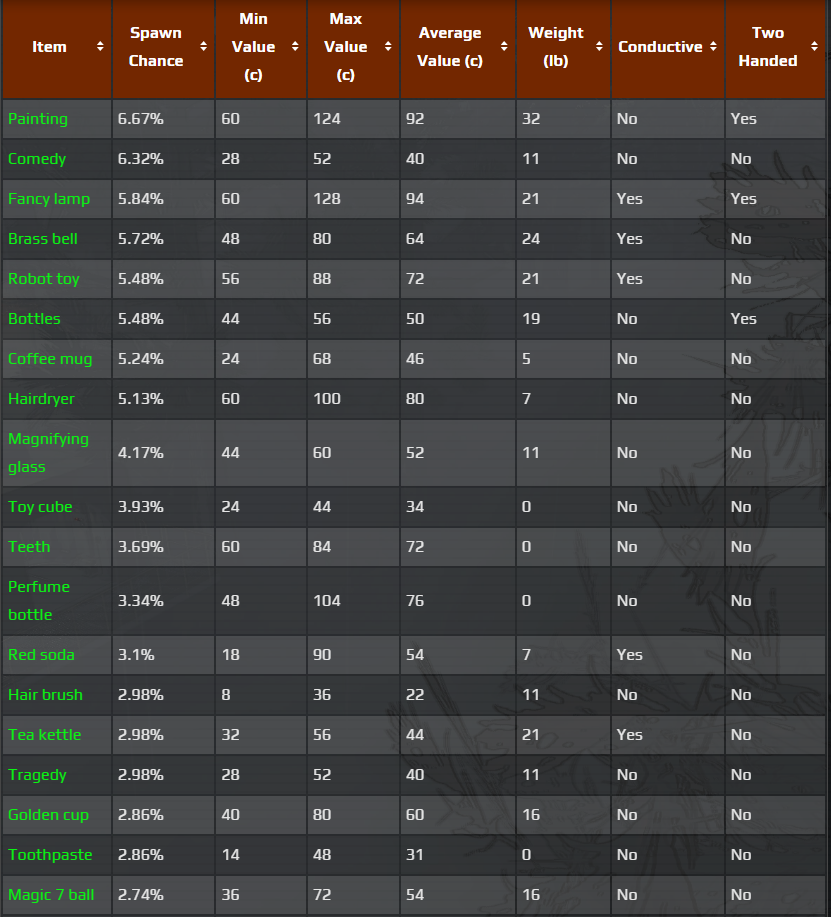Image resolution: width=831 pixels, height=917 pixels.
Task: Open the Fancy lamp item page
Action: click(x=49, y=199)
